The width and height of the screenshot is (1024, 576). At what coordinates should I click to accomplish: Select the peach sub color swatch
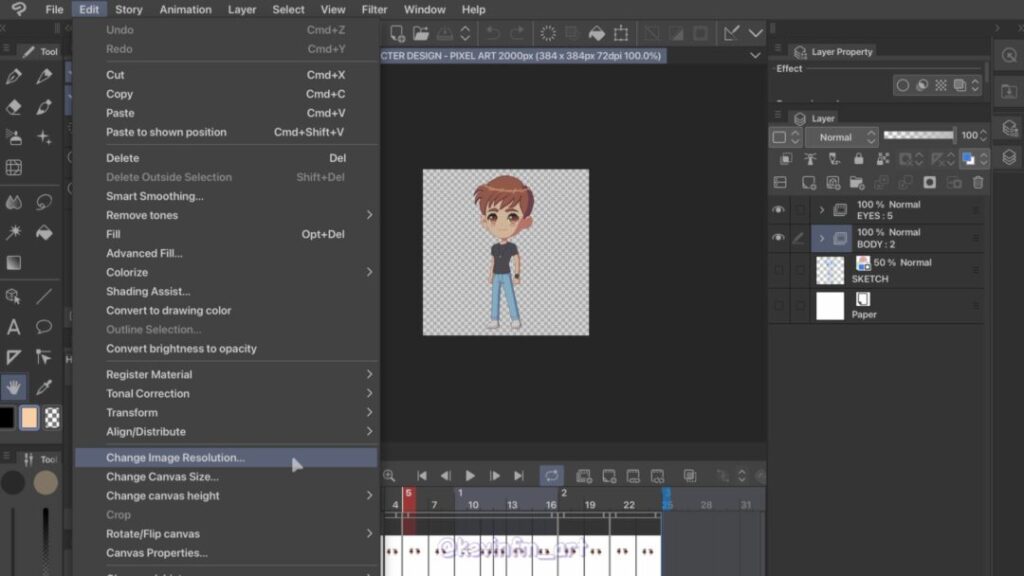point(30,418)
